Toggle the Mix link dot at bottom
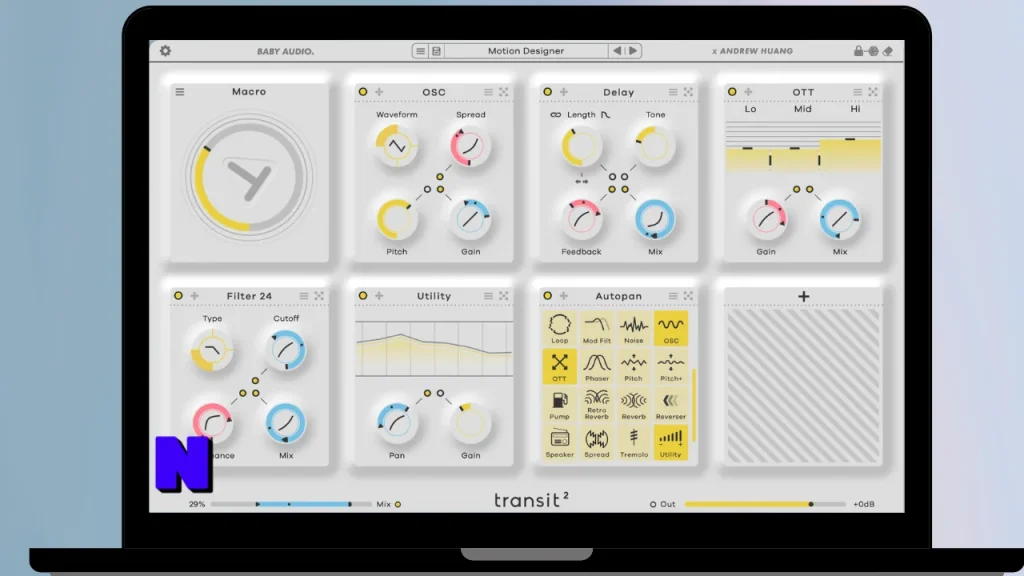The width and height of the screenshot is (1024, 576). pyautogui.click(x=398, y=504)
